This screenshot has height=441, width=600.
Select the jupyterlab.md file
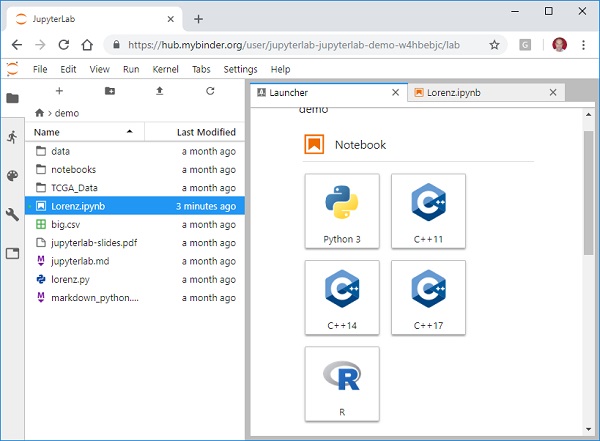[x=135, y=261]
